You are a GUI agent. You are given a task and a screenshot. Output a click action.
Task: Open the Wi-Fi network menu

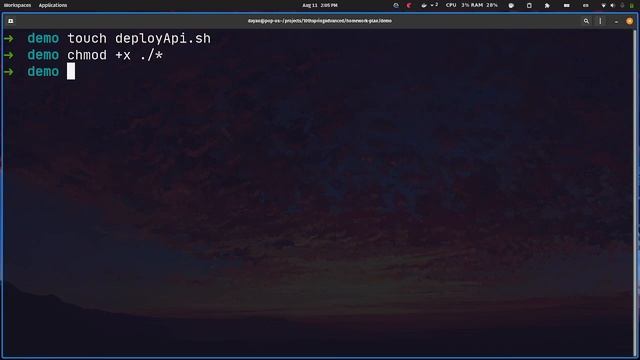[x=603, y=5]
